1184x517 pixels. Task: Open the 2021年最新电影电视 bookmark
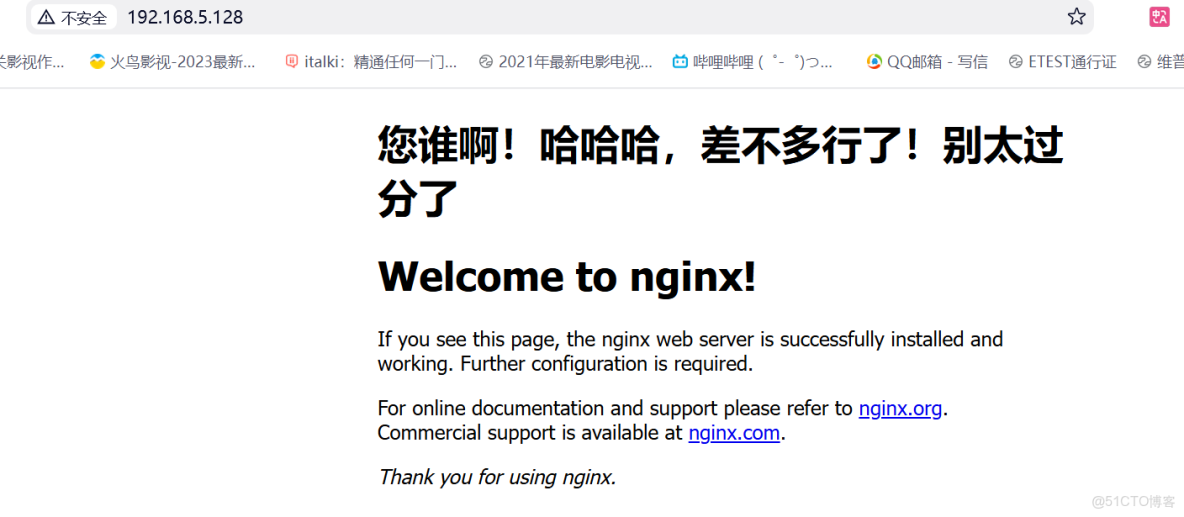(x=566, y=62)
